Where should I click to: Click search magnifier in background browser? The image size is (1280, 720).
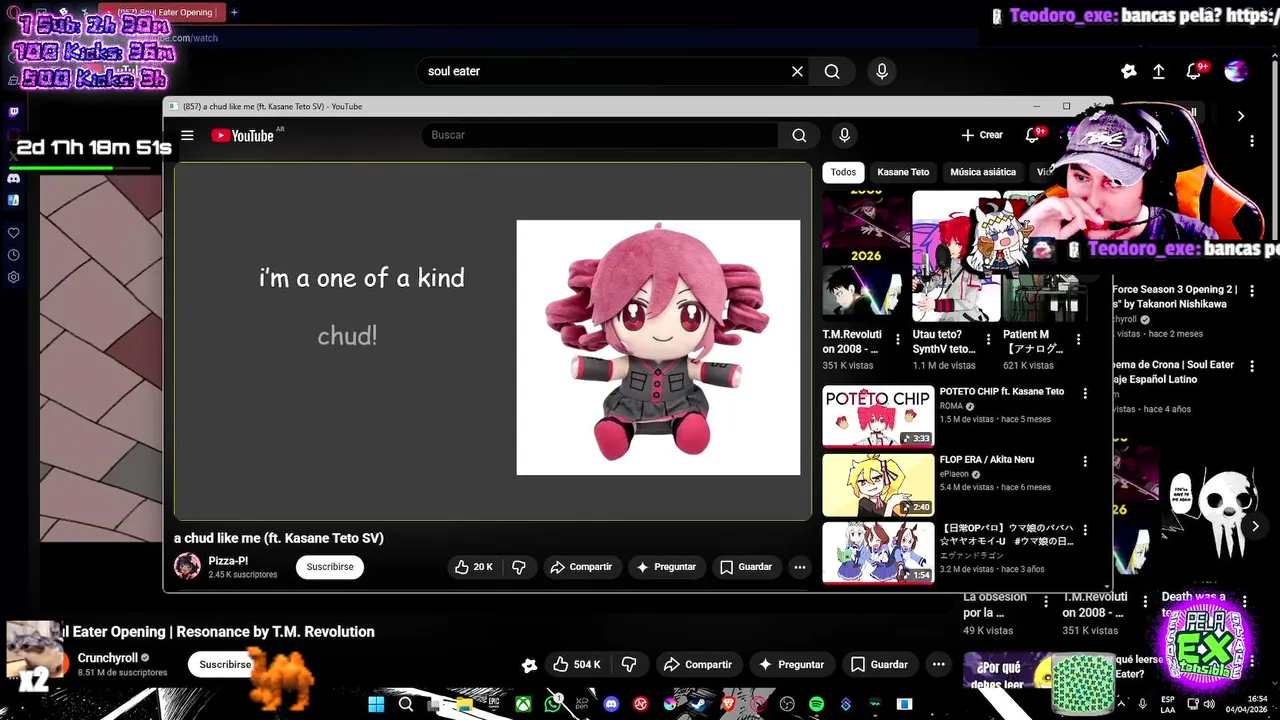click(x=832, y=71)
